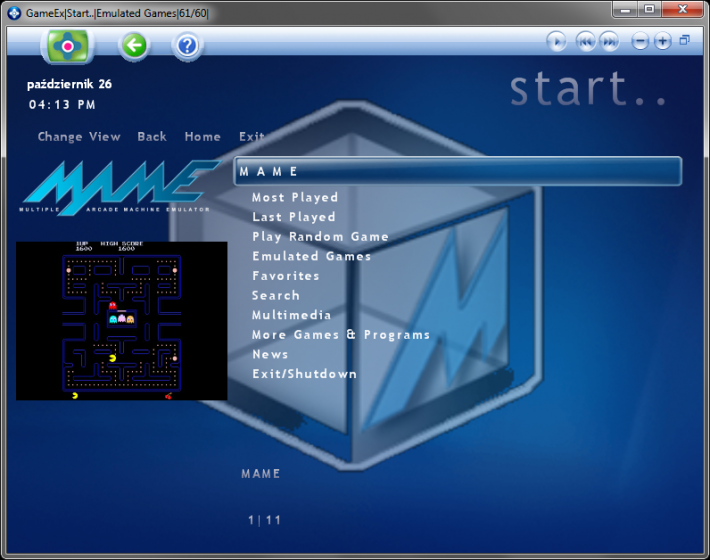Open the Search option
The height and width of the screenshot is (560, 710).
(276, 295)
